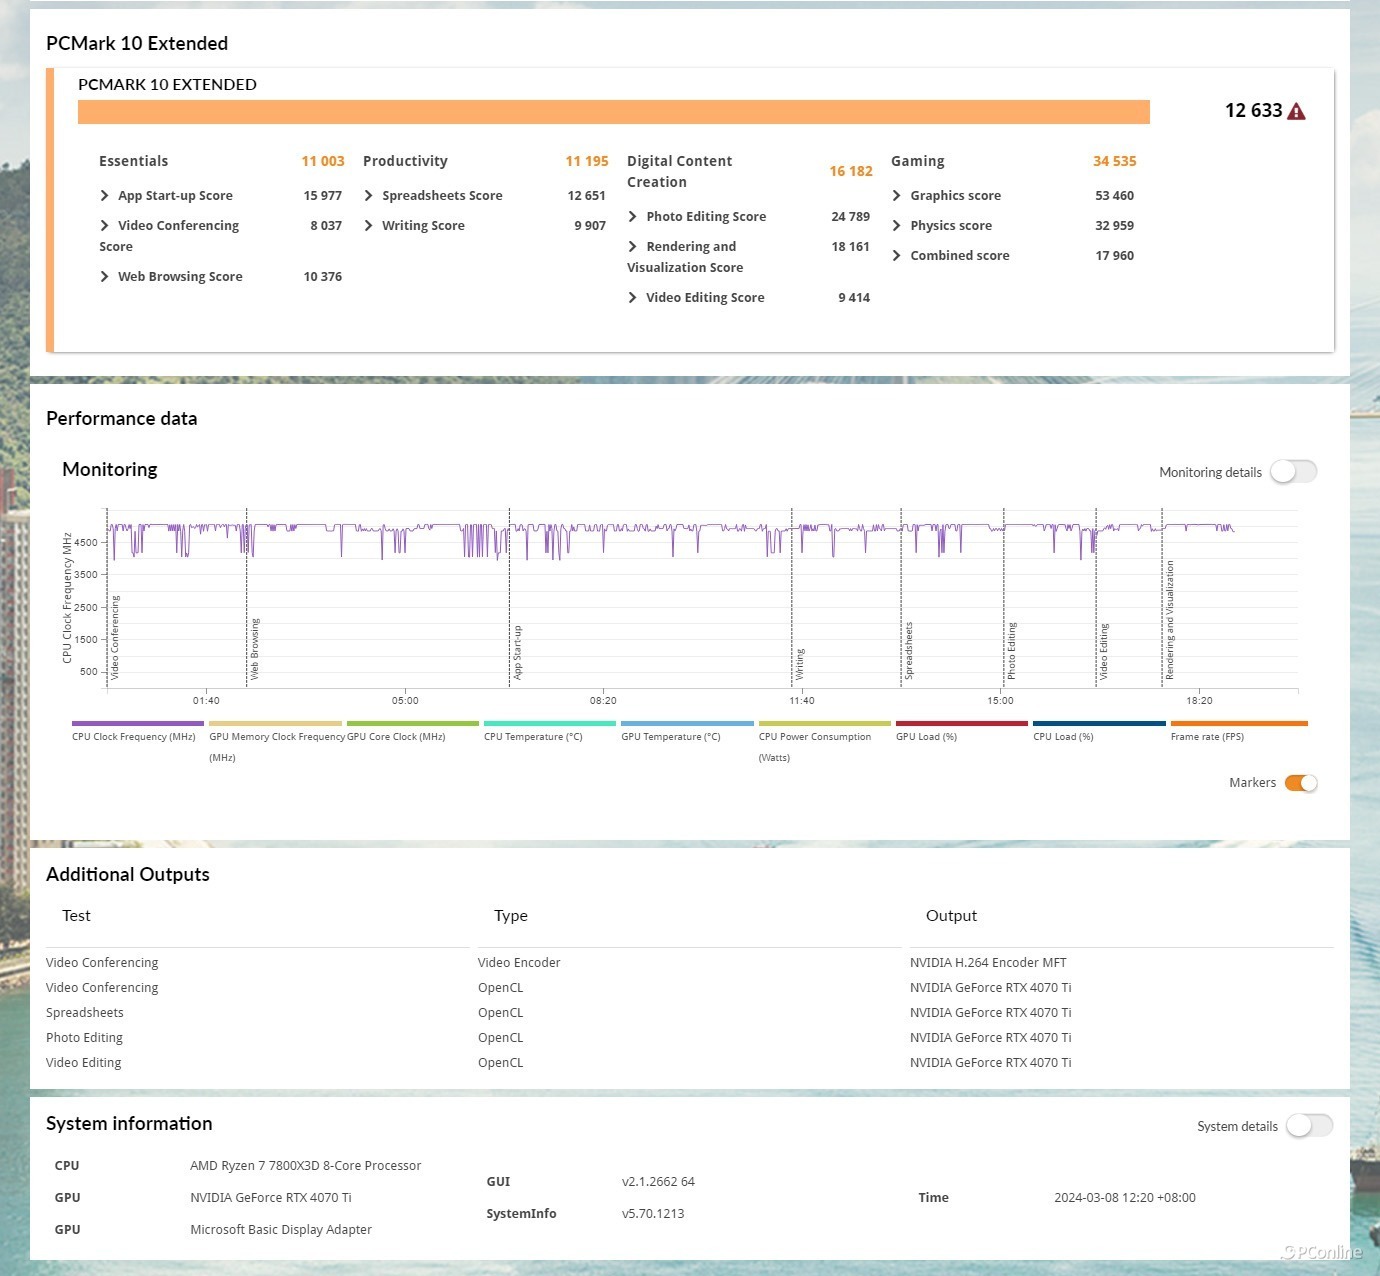Expand the Web Browsing Score chevron
Image resolution: width=1380 pixels, height=1276 pixels.
(105, 277)
